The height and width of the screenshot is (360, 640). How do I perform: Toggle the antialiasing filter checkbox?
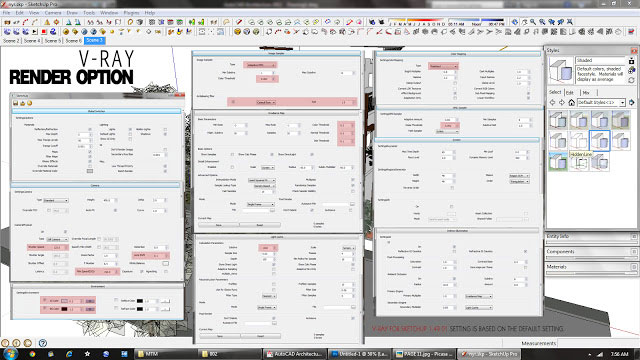pos(233,102)
